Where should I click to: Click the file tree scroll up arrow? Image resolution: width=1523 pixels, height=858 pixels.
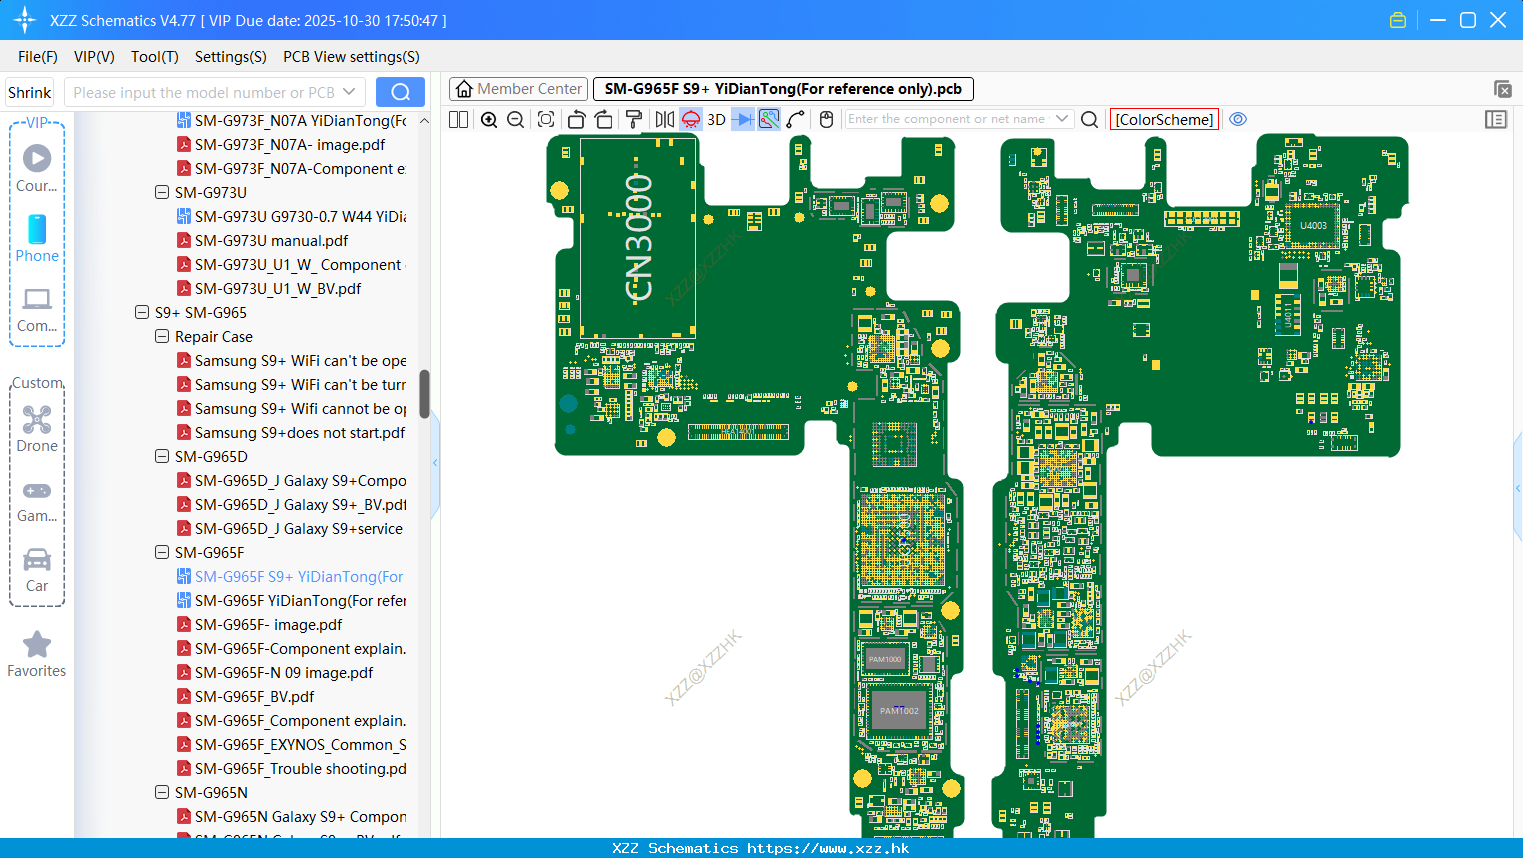[424, 121]
